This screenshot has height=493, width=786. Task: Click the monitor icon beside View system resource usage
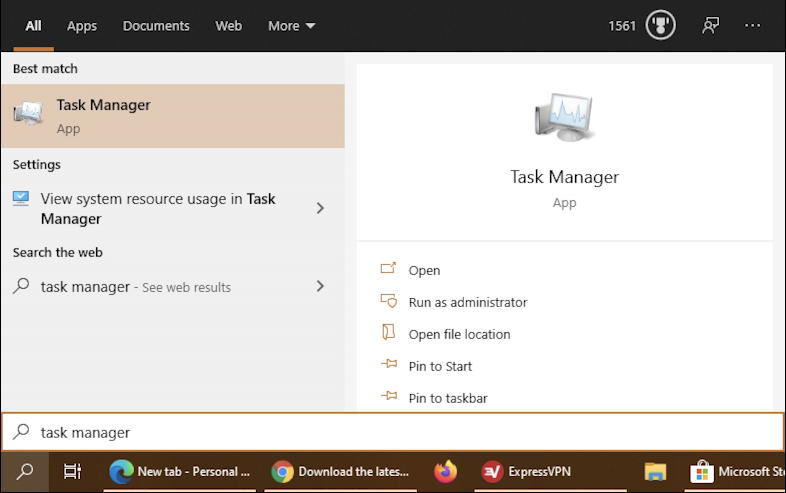21,199
